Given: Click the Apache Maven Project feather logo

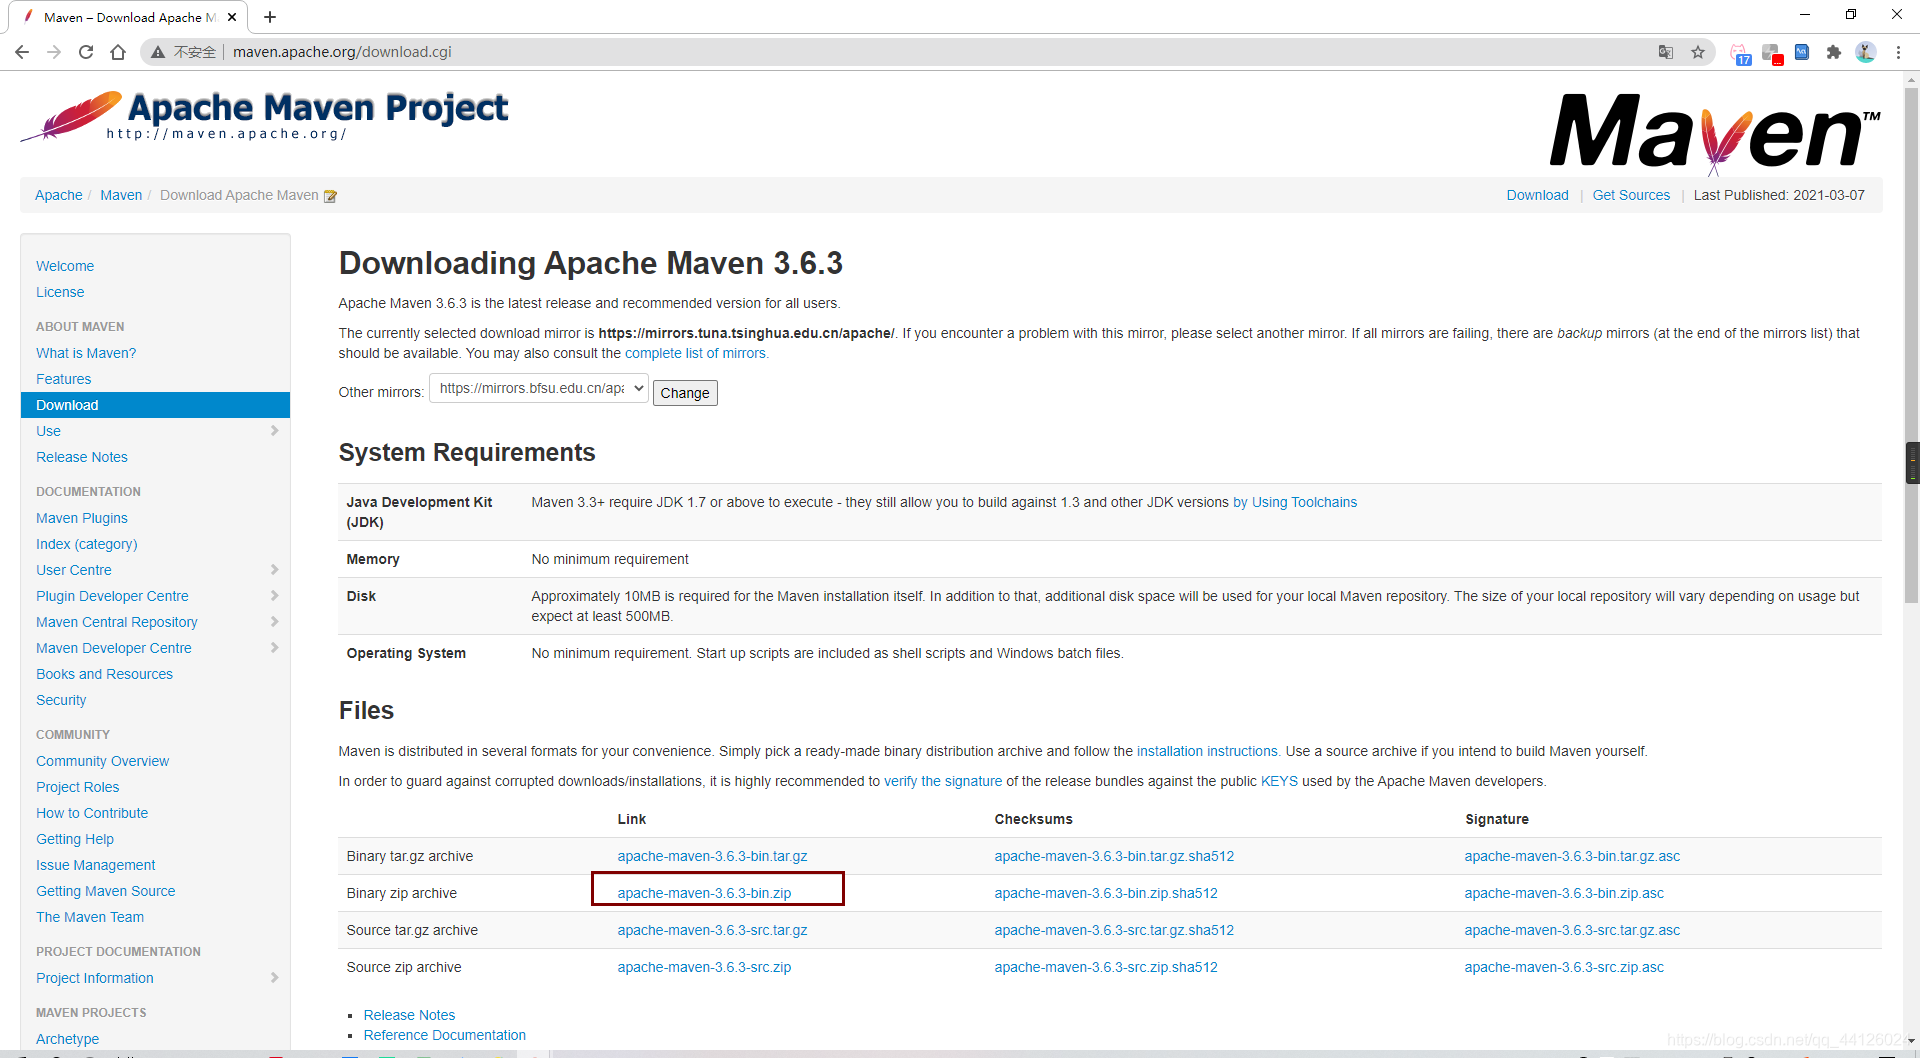Looking at the screenshot, I should click(x=265, y=116).
